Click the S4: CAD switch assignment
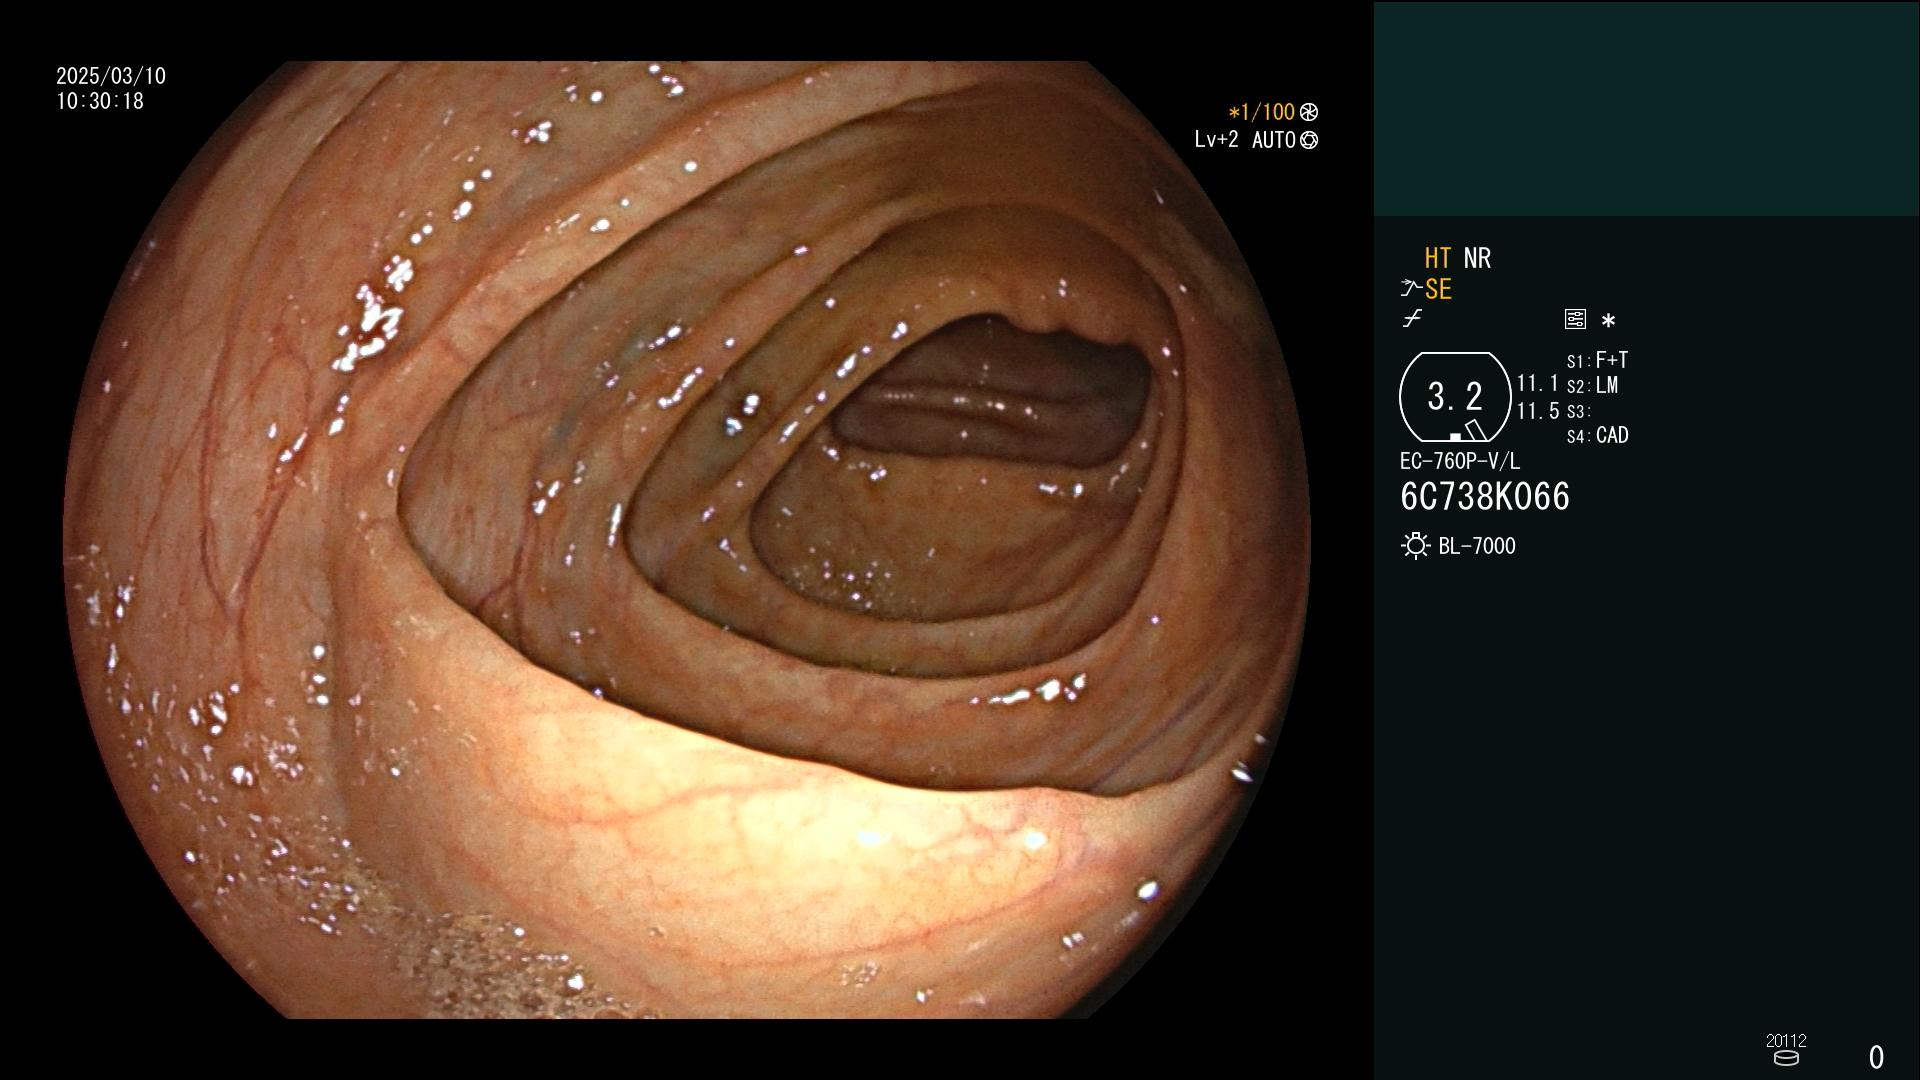This screenshot has height=1080, width=1920. tap(1597, 435)
